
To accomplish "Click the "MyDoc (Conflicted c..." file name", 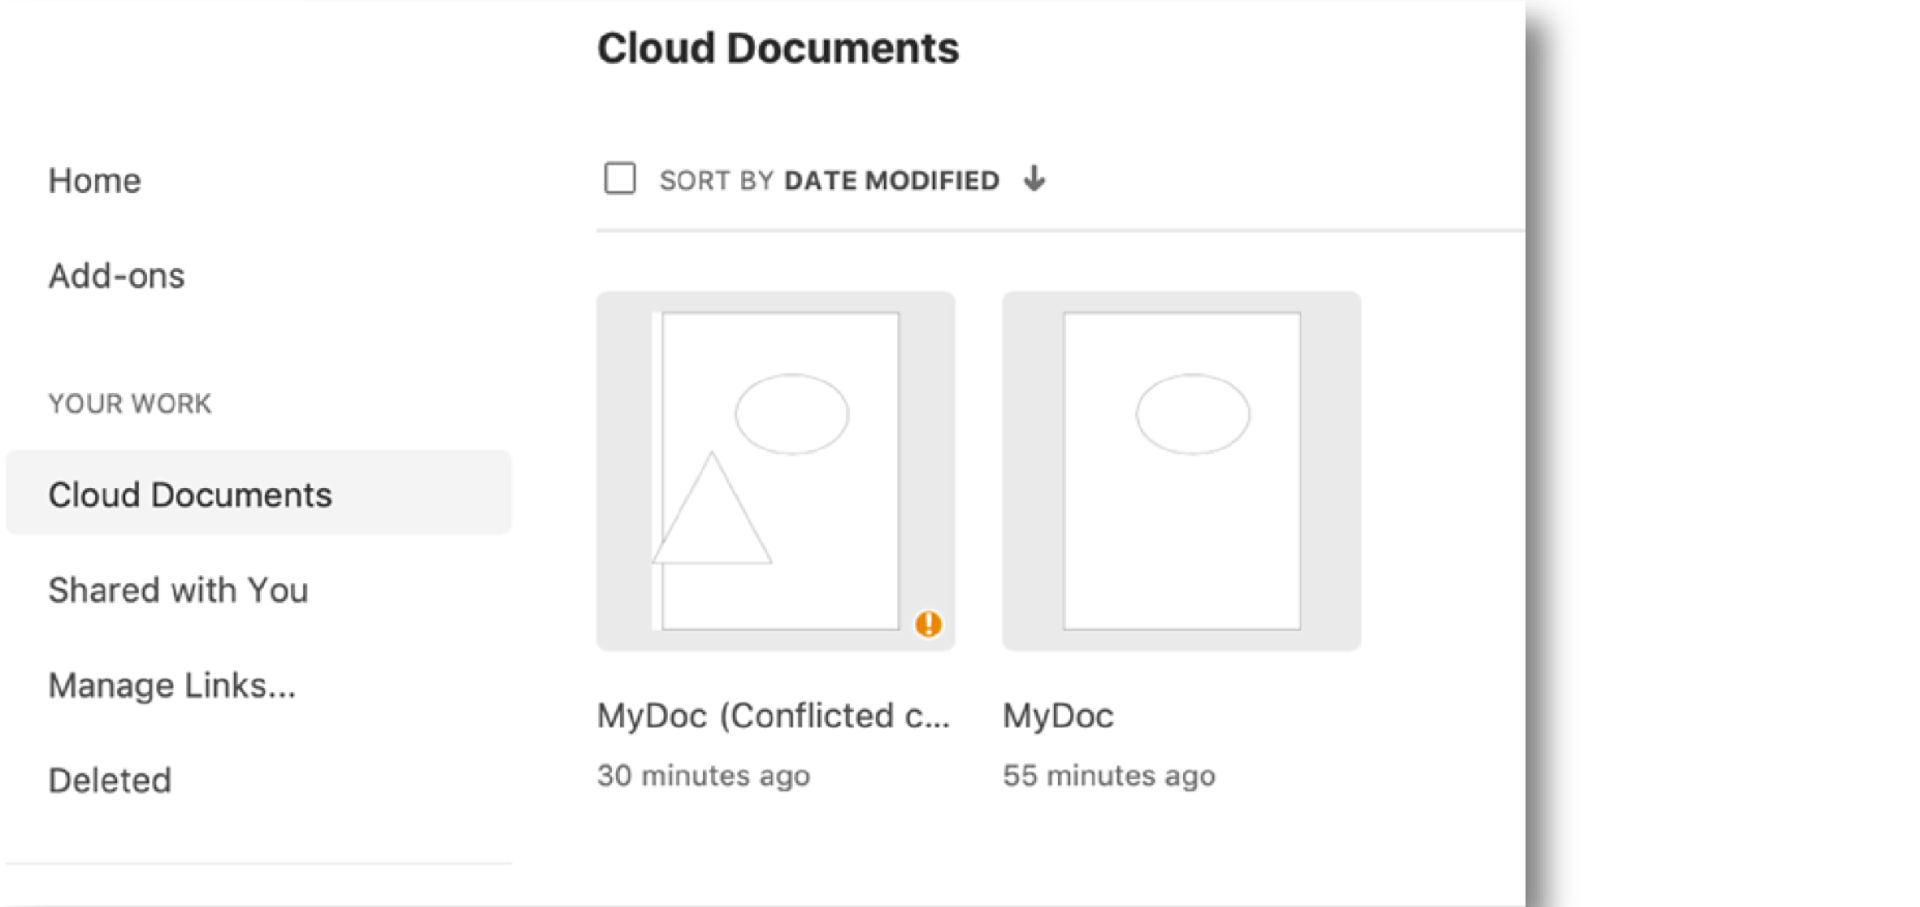I will 773,716.
